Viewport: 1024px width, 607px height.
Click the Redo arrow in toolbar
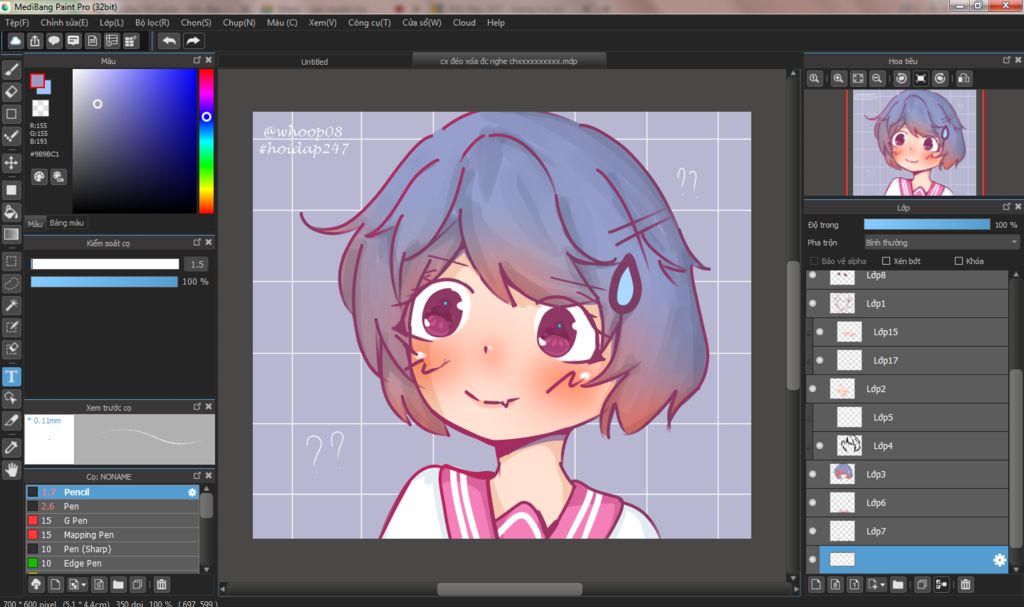(x=193, y=41)
